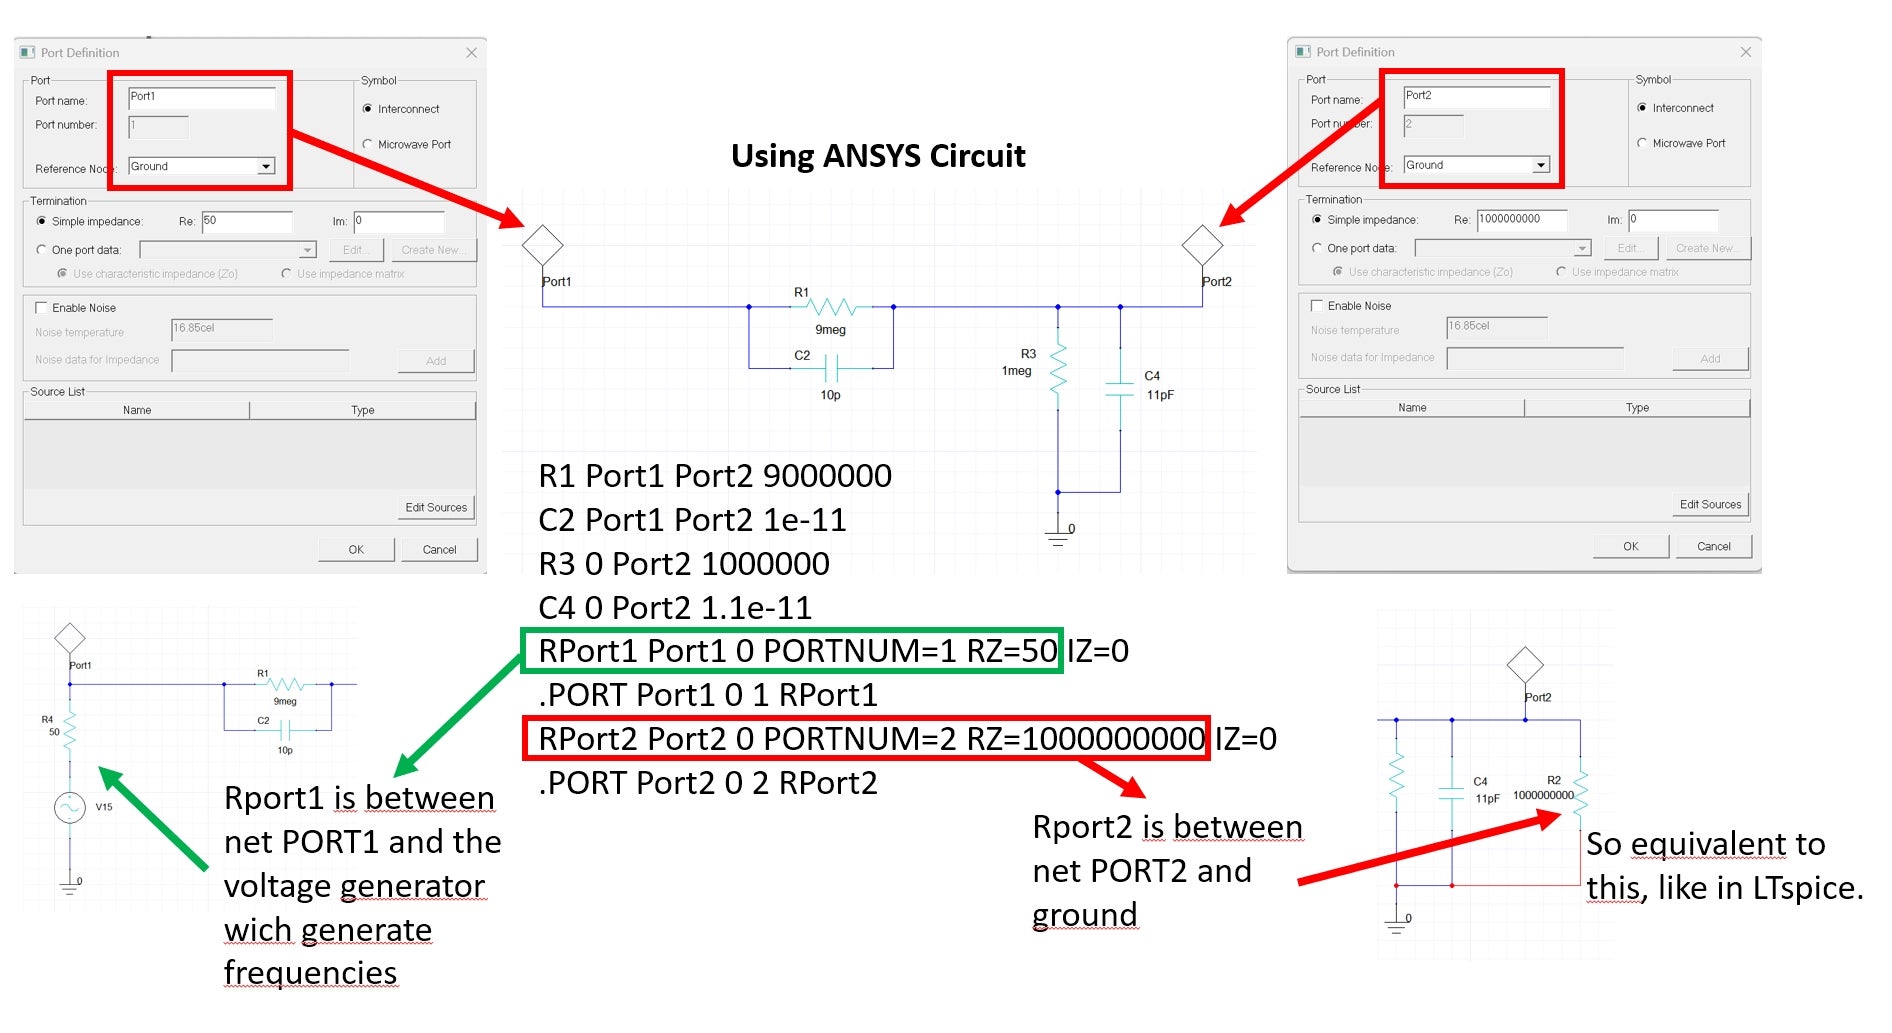Click netlist line 'R3 0 Port2 1000000'
1892x1033 pixels.
(x=684, y=564)
